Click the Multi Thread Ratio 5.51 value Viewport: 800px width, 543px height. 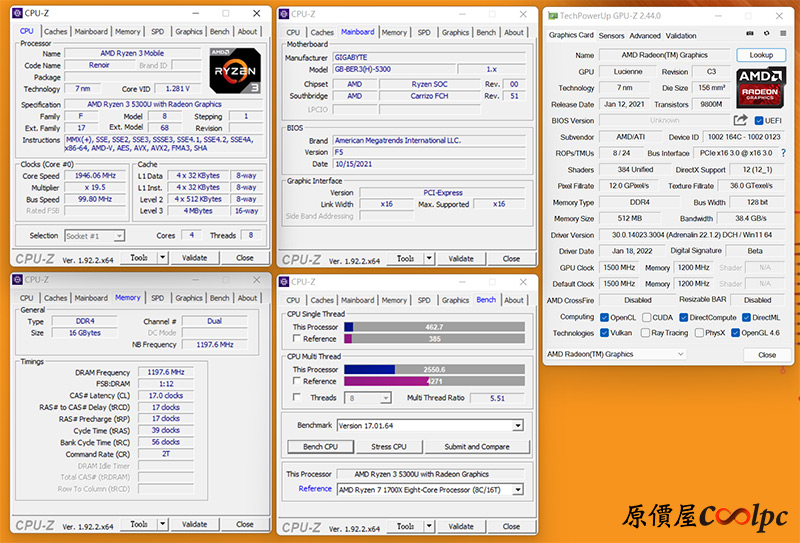tap(497, 398)
